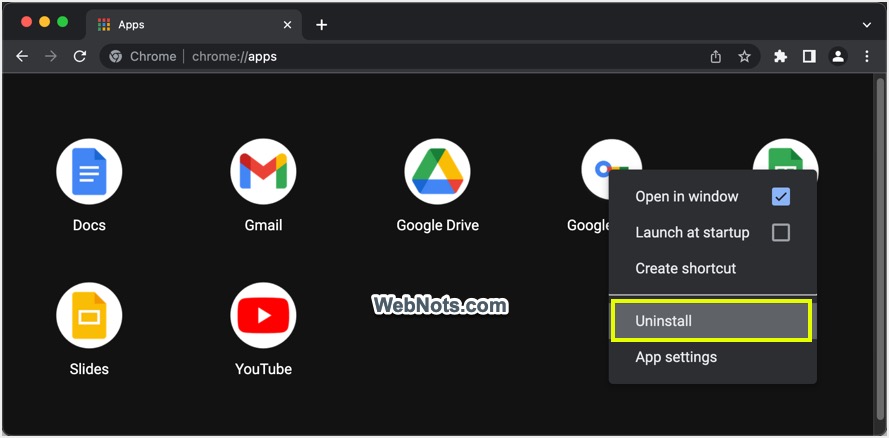This screenshot has width=889, height=438.
Task: Close the Apps tab
Action: pos(287,25)
